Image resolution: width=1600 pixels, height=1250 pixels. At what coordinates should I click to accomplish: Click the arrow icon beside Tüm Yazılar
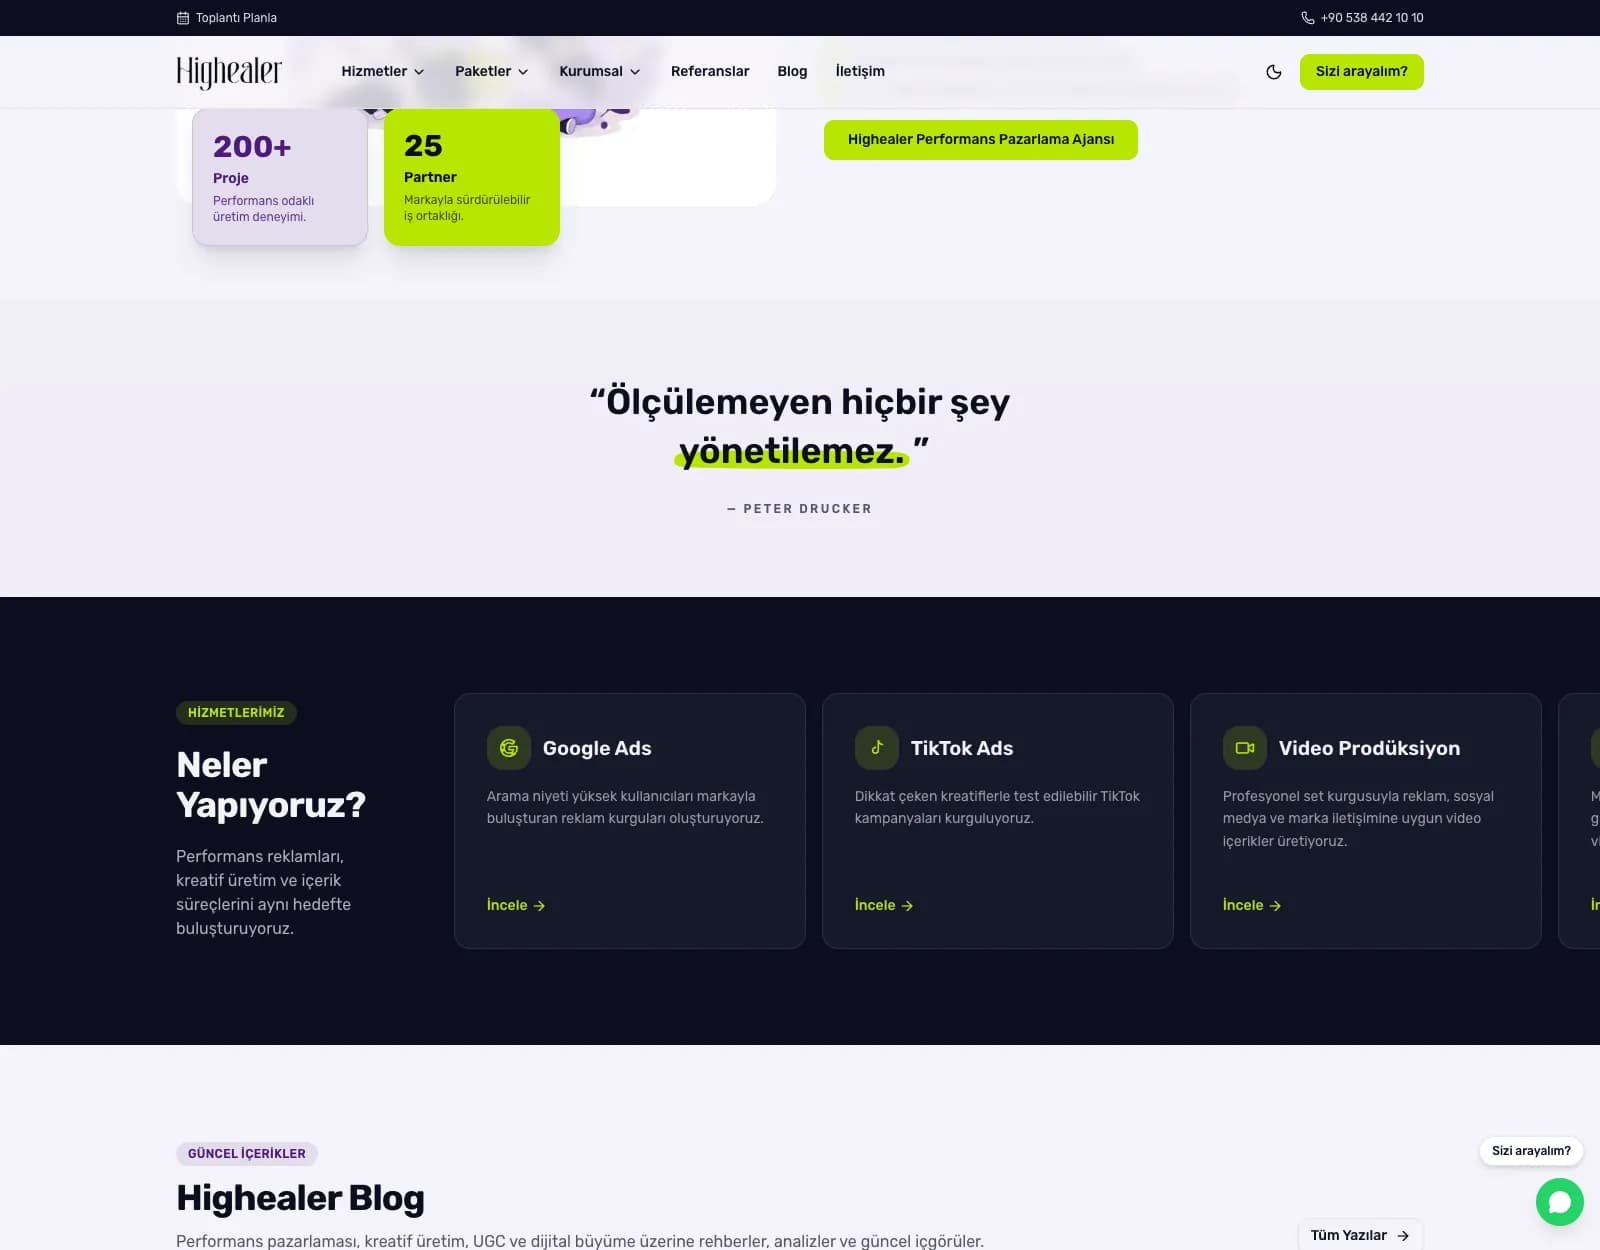(1403, 1236)
